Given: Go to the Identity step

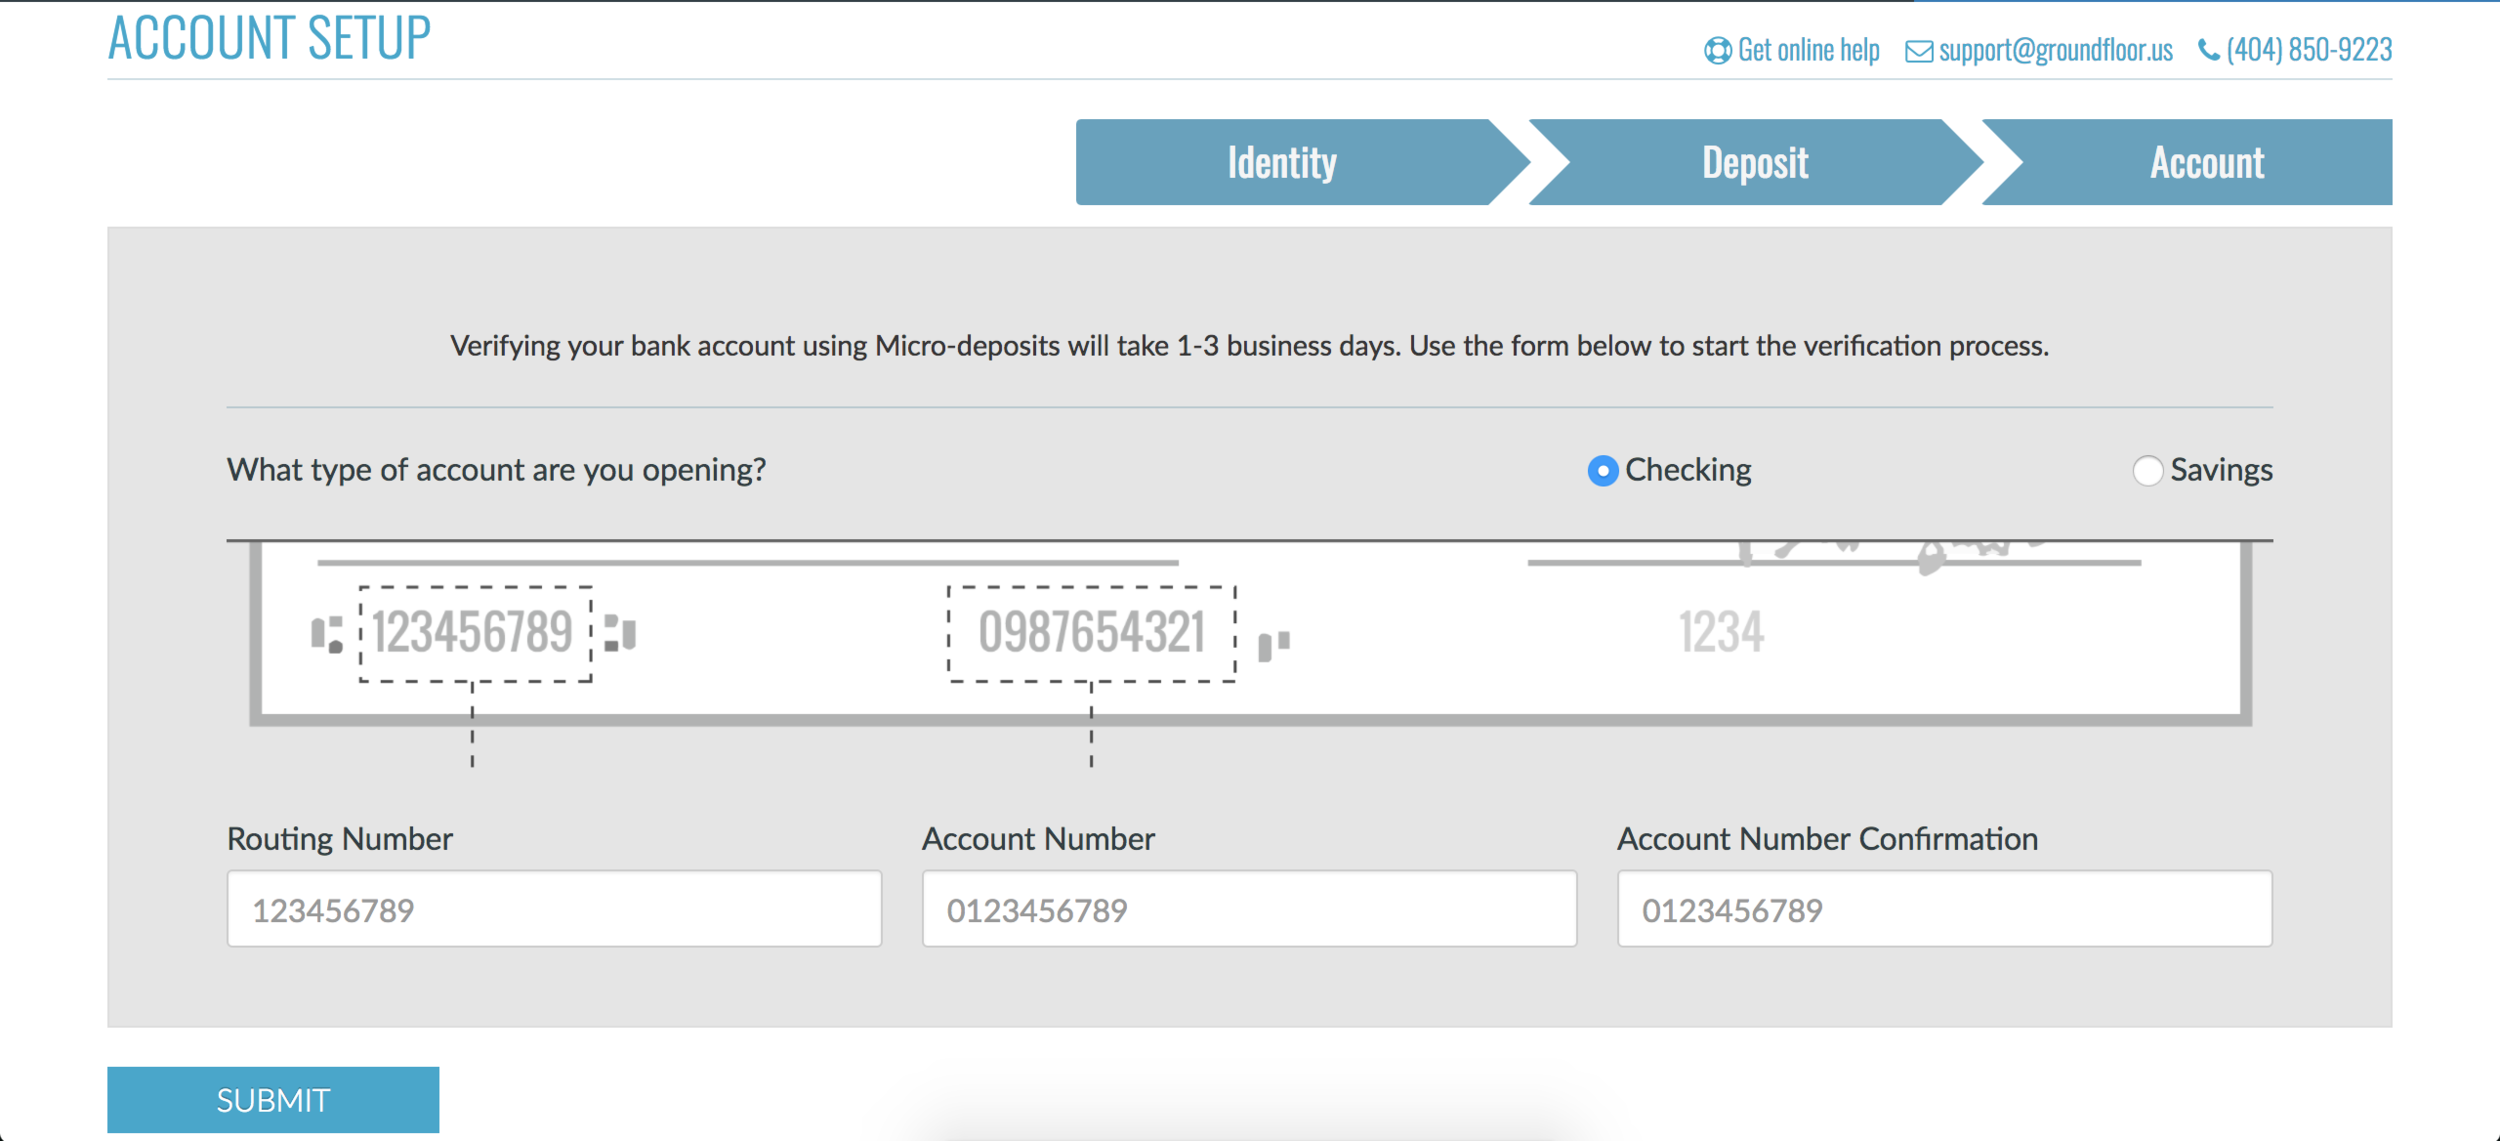Looking at the screenshot, I should [x=1301, y=162].
